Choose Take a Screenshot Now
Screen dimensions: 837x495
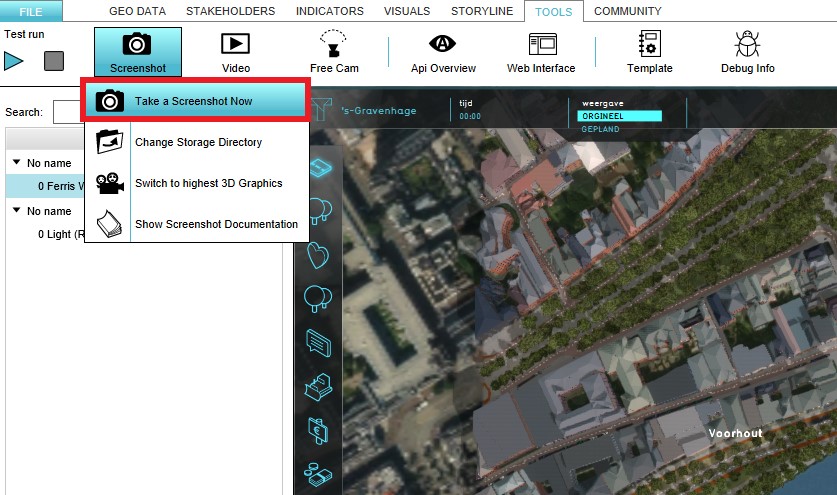(195, 101)
